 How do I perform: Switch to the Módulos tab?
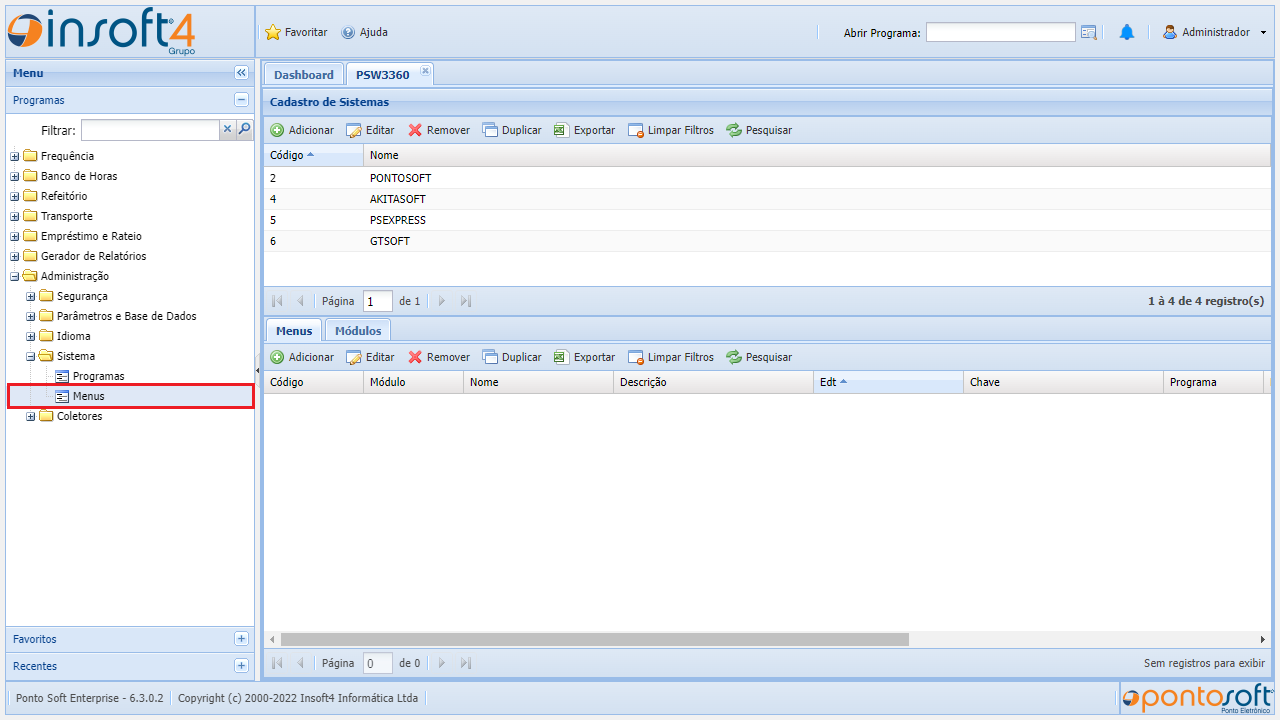pos(358,331)
